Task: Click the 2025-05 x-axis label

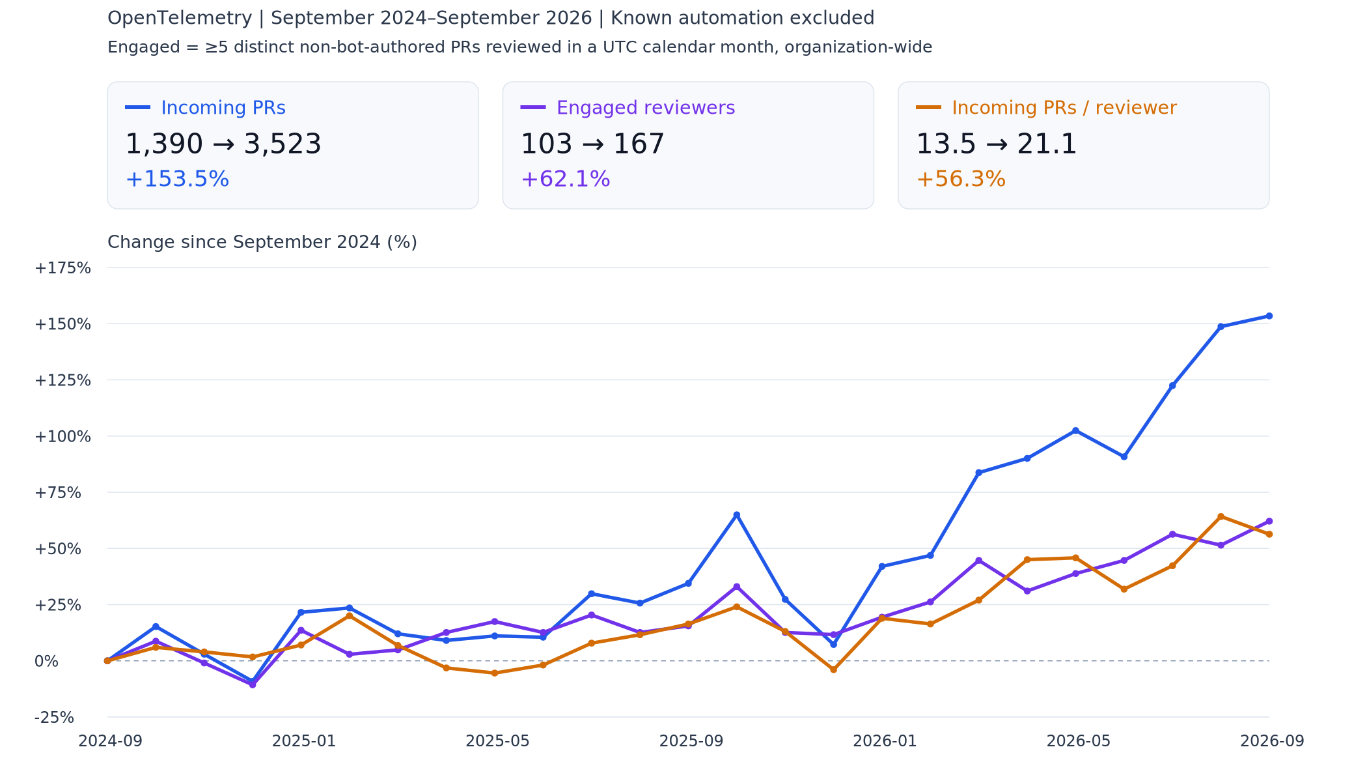Action: pyautogui.click(x=498, y=741)
